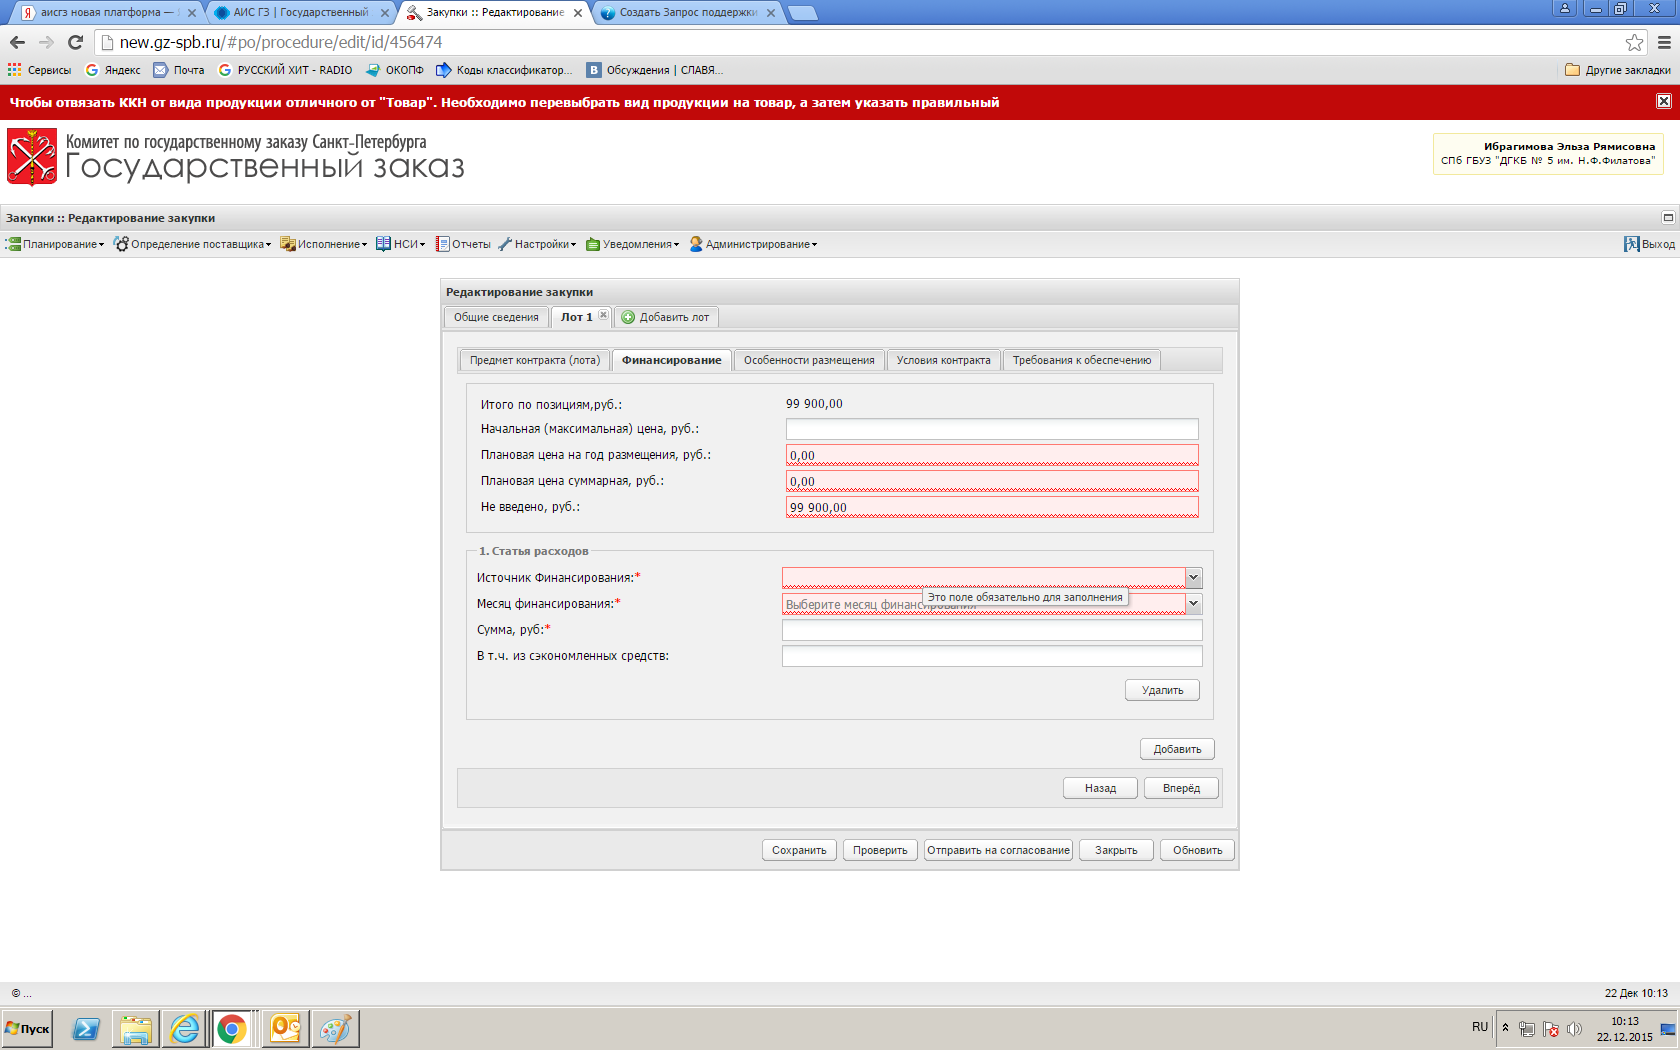Viewport: 1680px width, 1050px height.
Task: Go back to the previous browser page
Action: [17, 42]
